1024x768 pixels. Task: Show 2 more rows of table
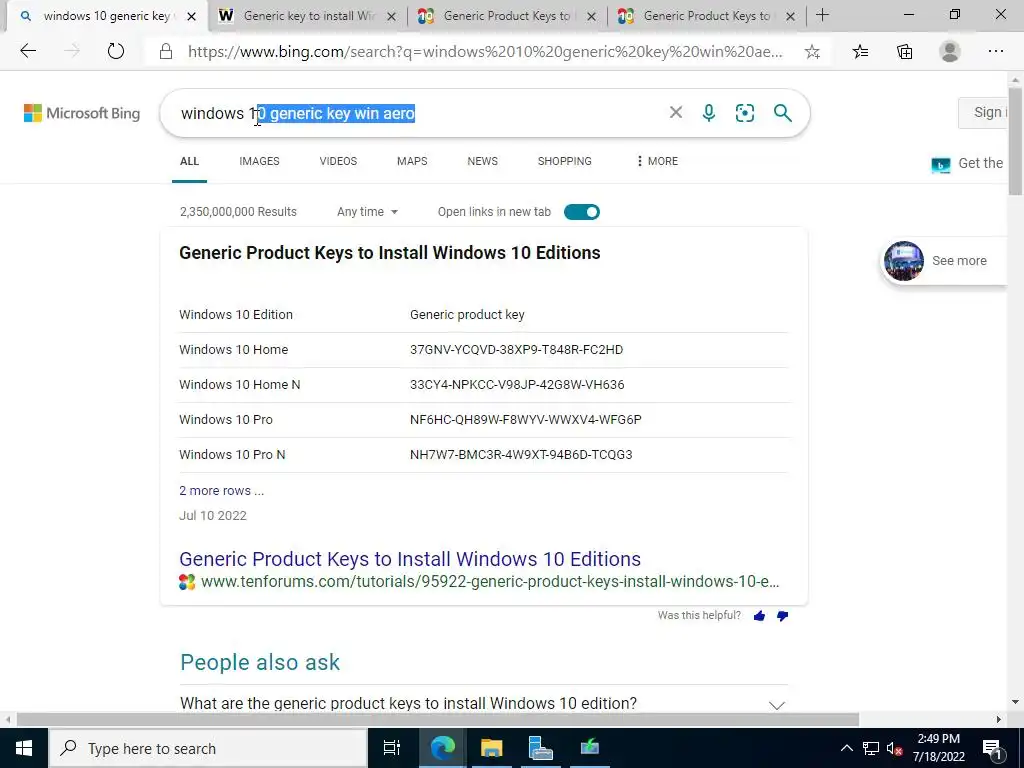tap(221, 490)
